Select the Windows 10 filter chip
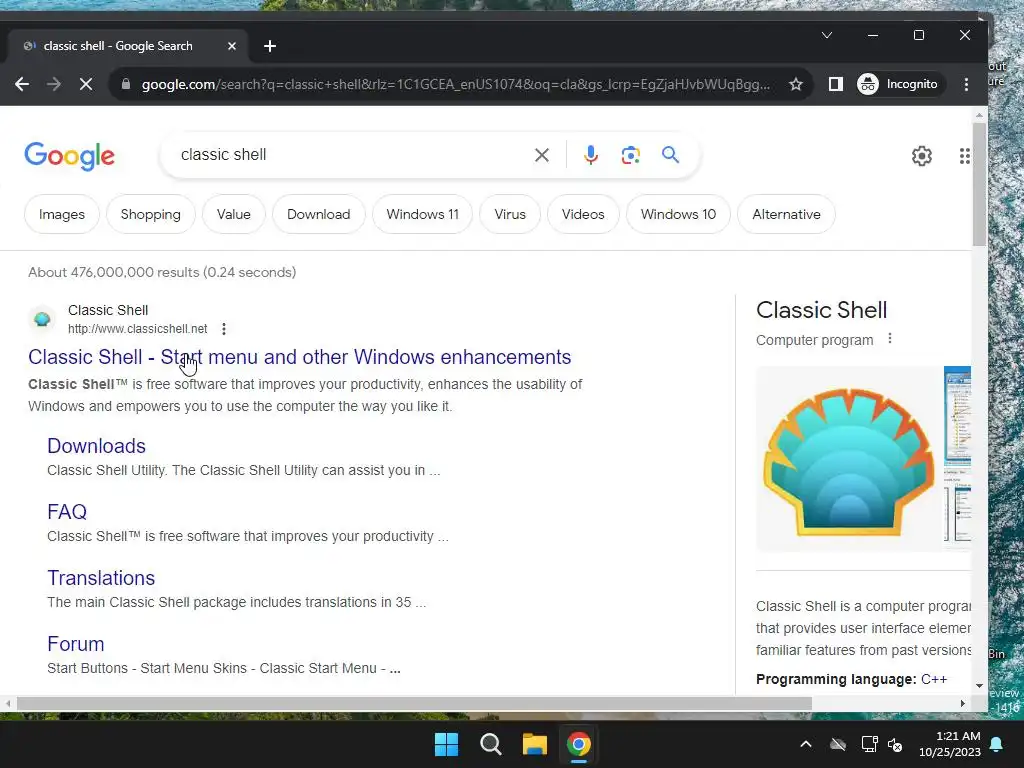1024x768 pixels. (679, 214)
